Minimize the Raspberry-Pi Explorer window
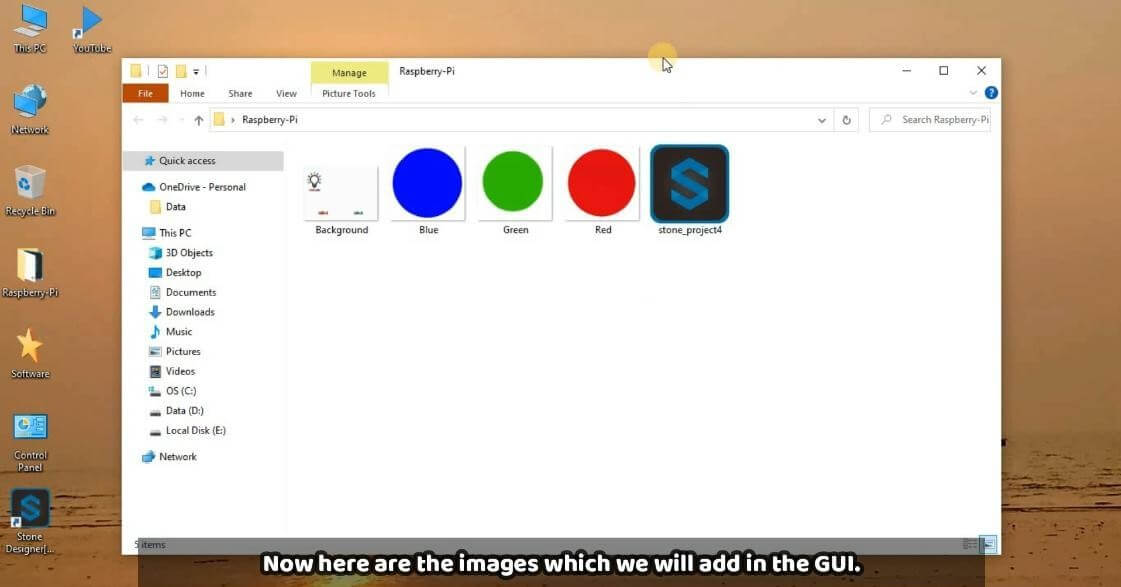The height and width of the screenshot is (587, 1121). pos(907,71)
